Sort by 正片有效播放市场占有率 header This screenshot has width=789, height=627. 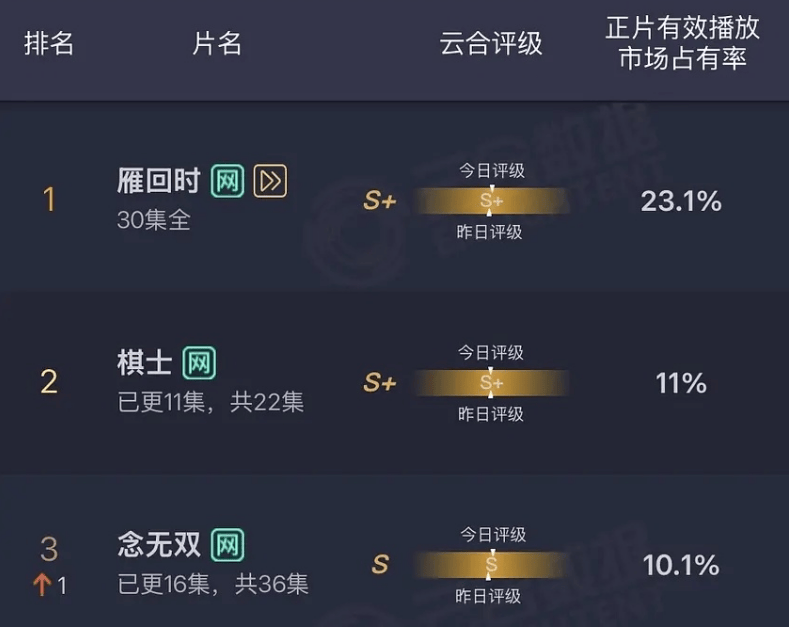pos(682,43)
